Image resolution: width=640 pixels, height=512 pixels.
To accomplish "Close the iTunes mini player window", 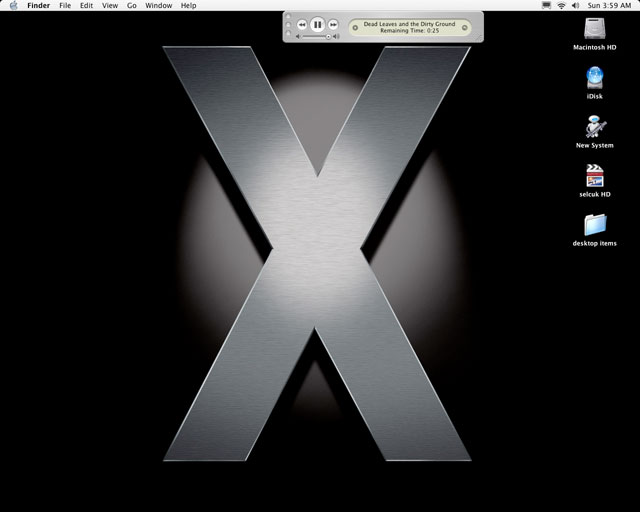I will click(x=288, y=17).
